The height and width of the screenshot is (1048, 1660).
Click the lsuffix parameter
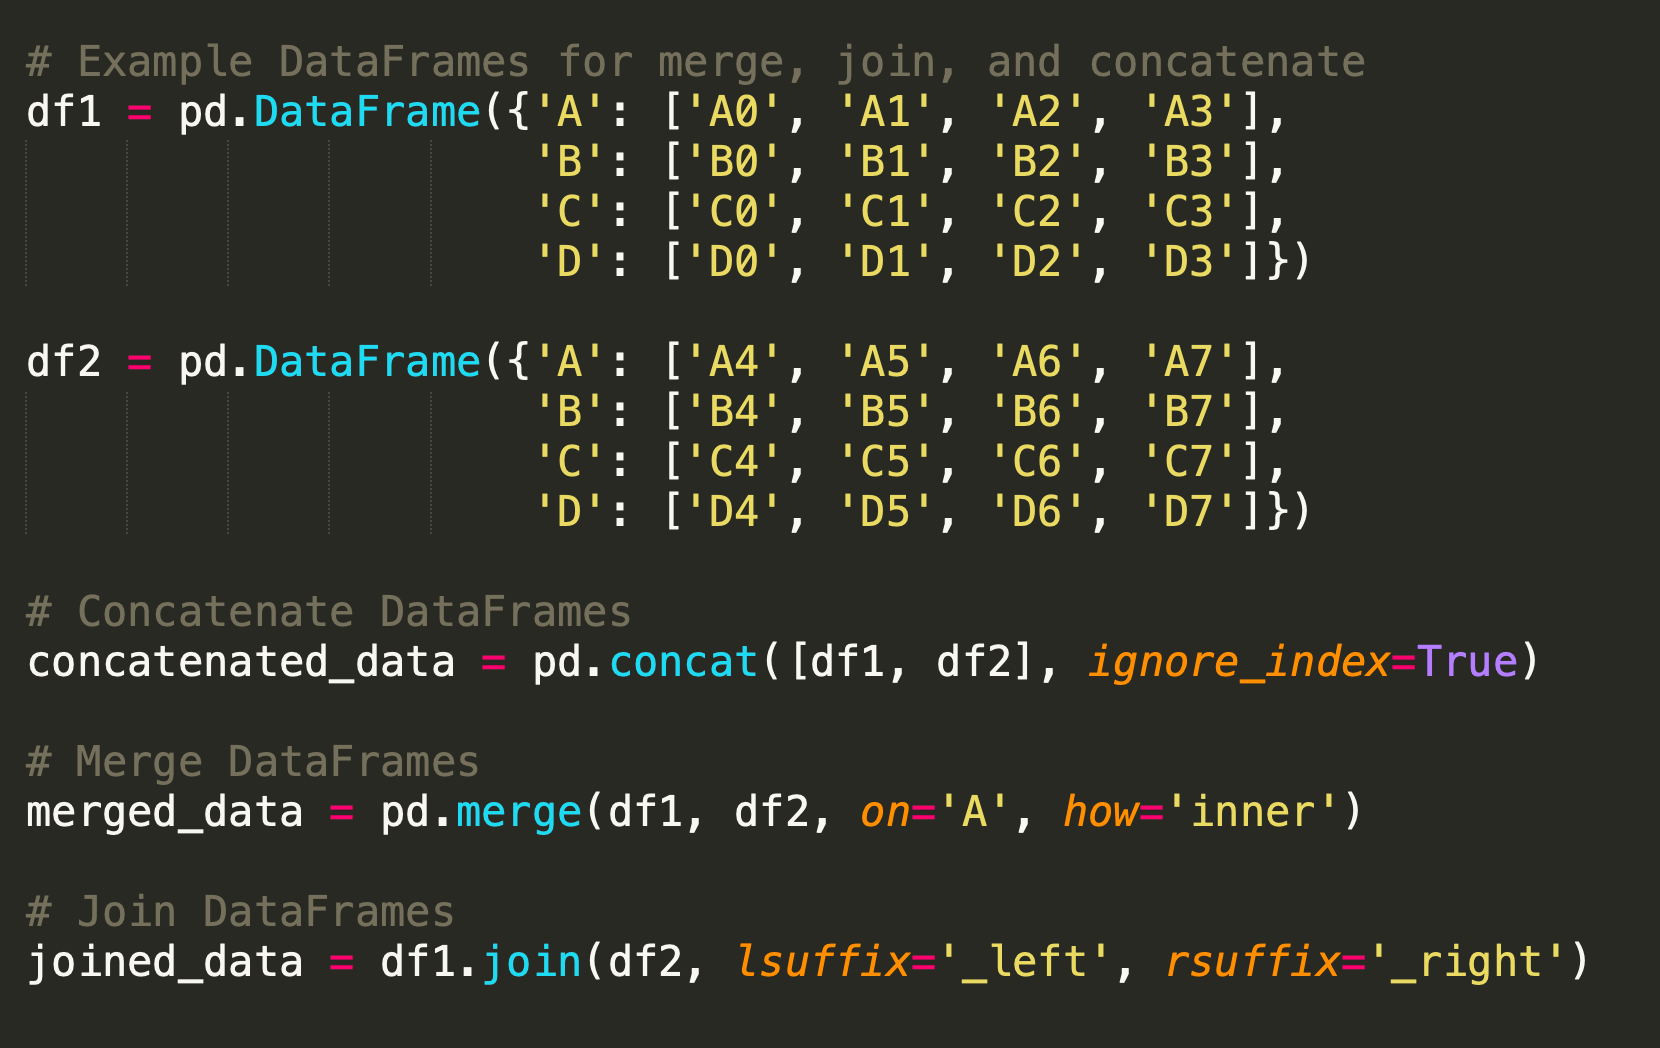tap(822, 962)
